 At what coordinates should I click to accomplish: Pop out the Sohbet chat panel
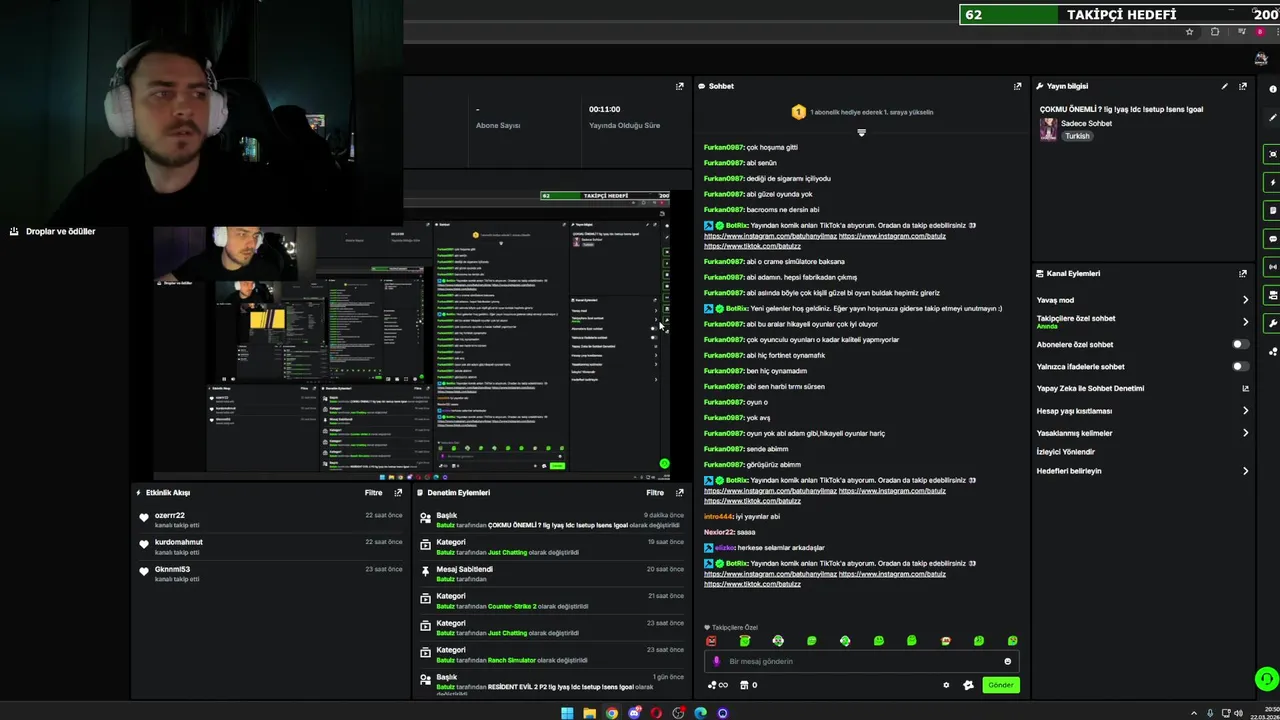point(1018,86)
